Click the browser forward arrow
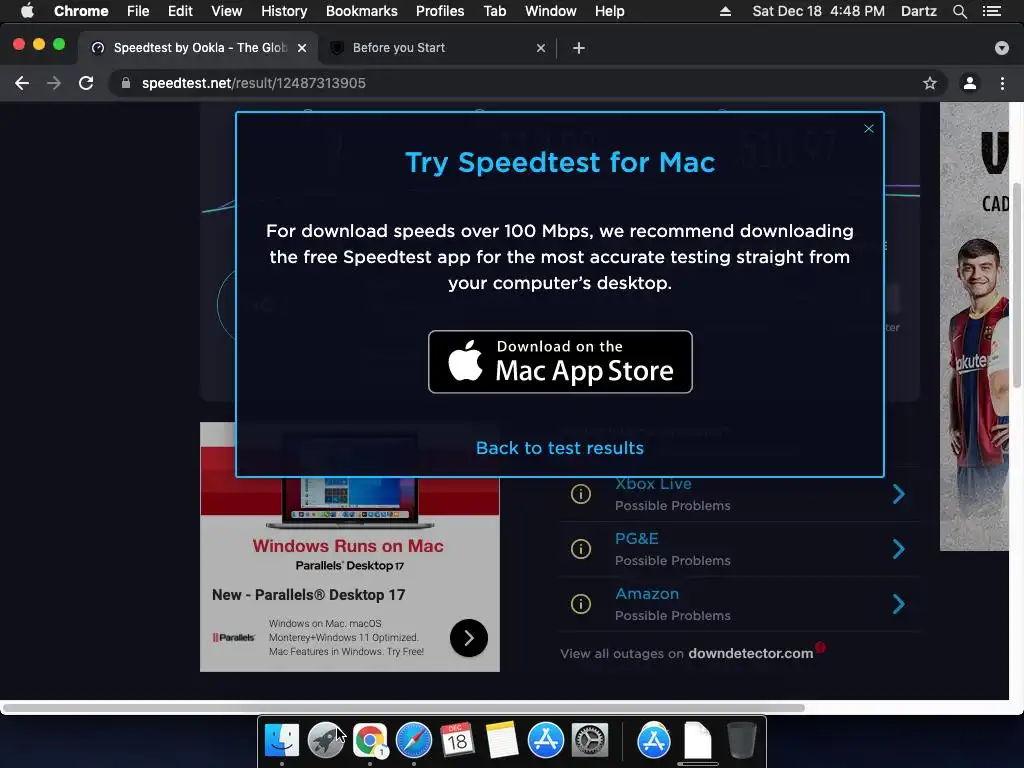 (54, 83)
